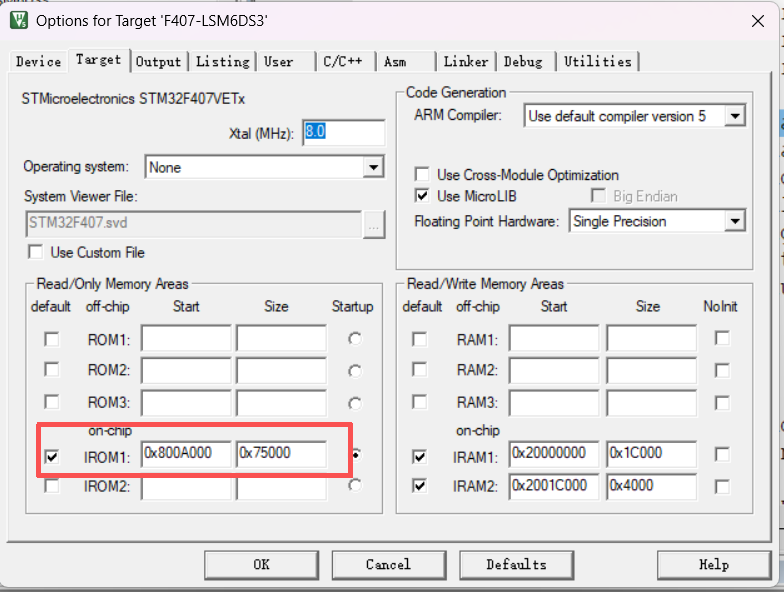The width and height of the screenshot is (784, 592).
Task: Check the ROM1 default checkbox
Action: pos(52,339)
